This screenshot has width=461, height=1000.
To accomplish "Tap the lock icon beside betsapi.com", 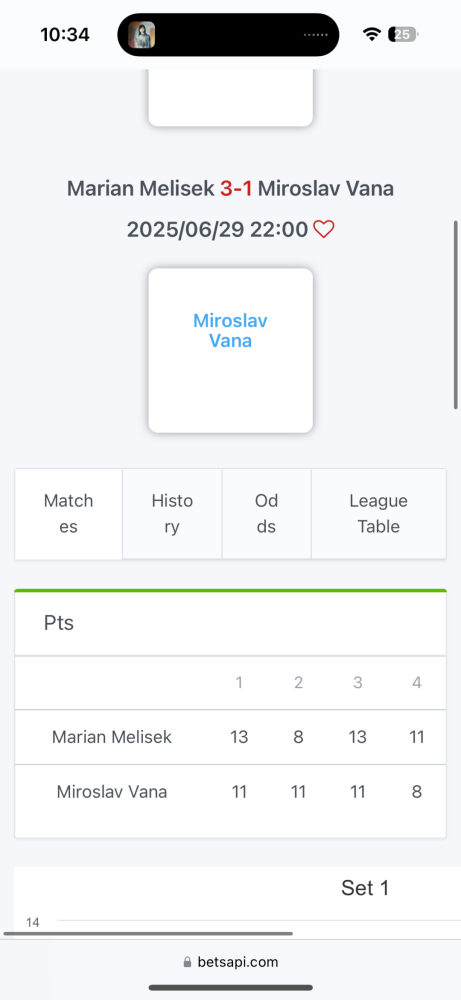I will [187, 962].
